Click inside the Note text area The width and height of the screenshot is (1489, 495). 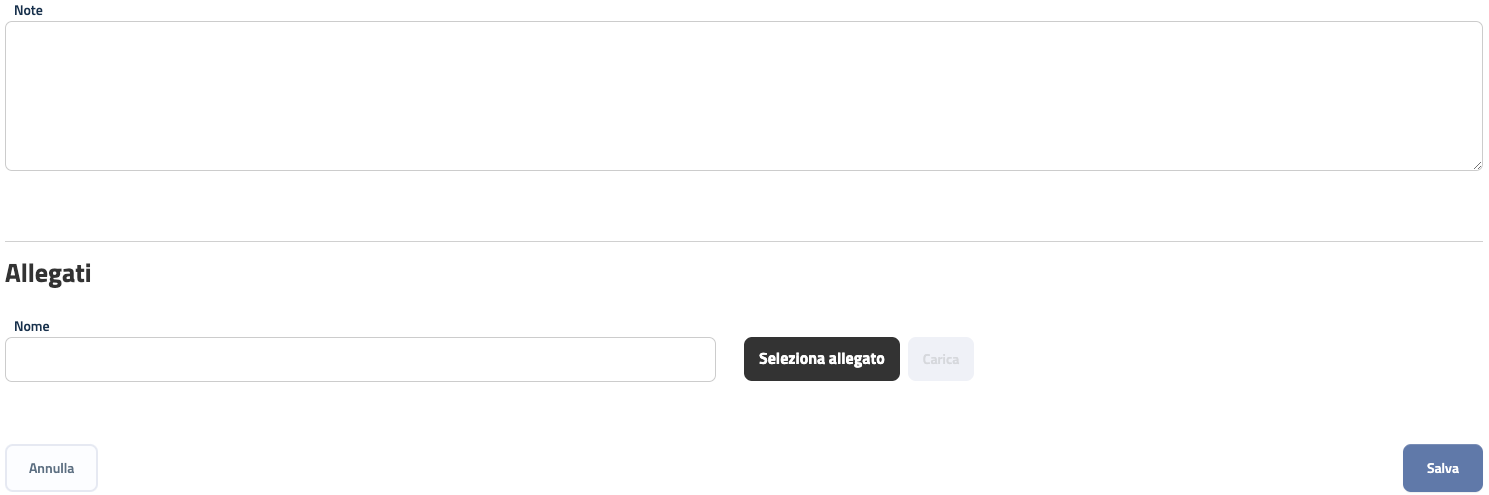(743, 96)
